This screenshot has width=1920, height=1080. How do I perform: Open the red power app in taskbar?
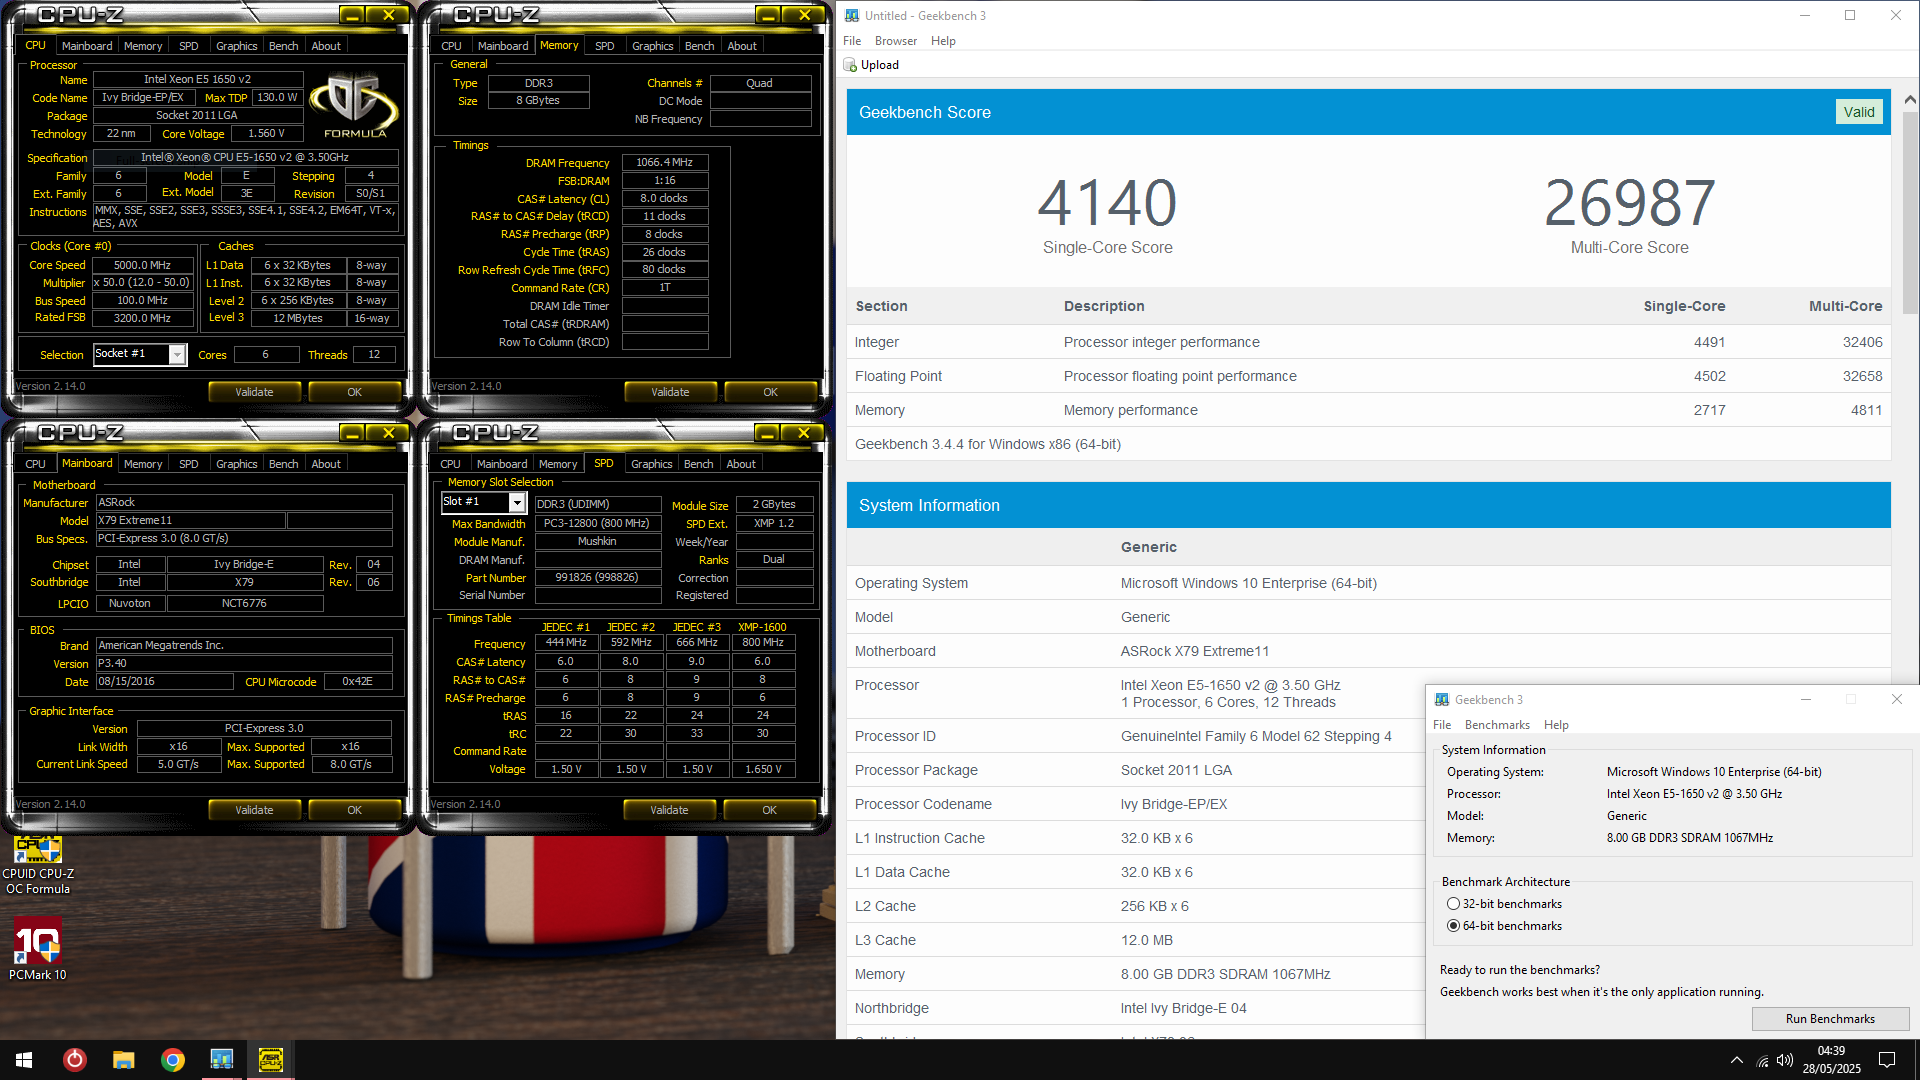(74, 1059)
